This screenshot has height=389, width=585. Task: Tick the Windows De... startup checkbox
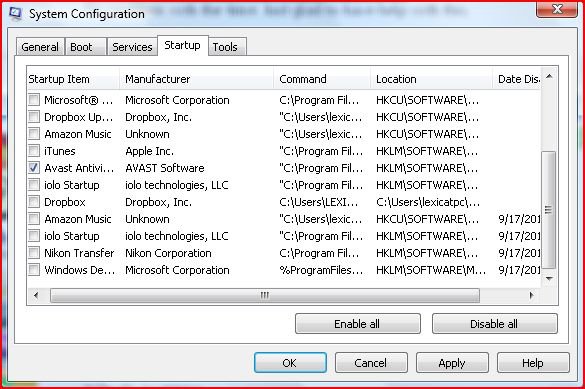pyautogui.click(x=34, y=270)
